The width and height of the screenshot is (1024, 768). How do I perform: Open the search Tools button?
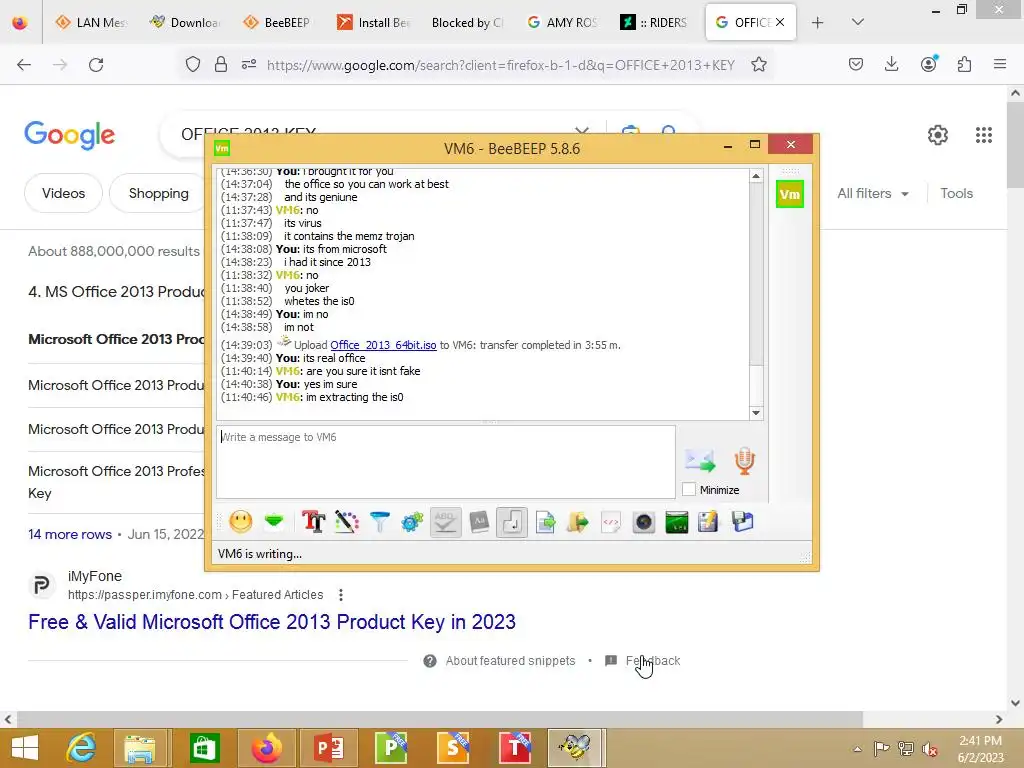[x=956, y=193]
